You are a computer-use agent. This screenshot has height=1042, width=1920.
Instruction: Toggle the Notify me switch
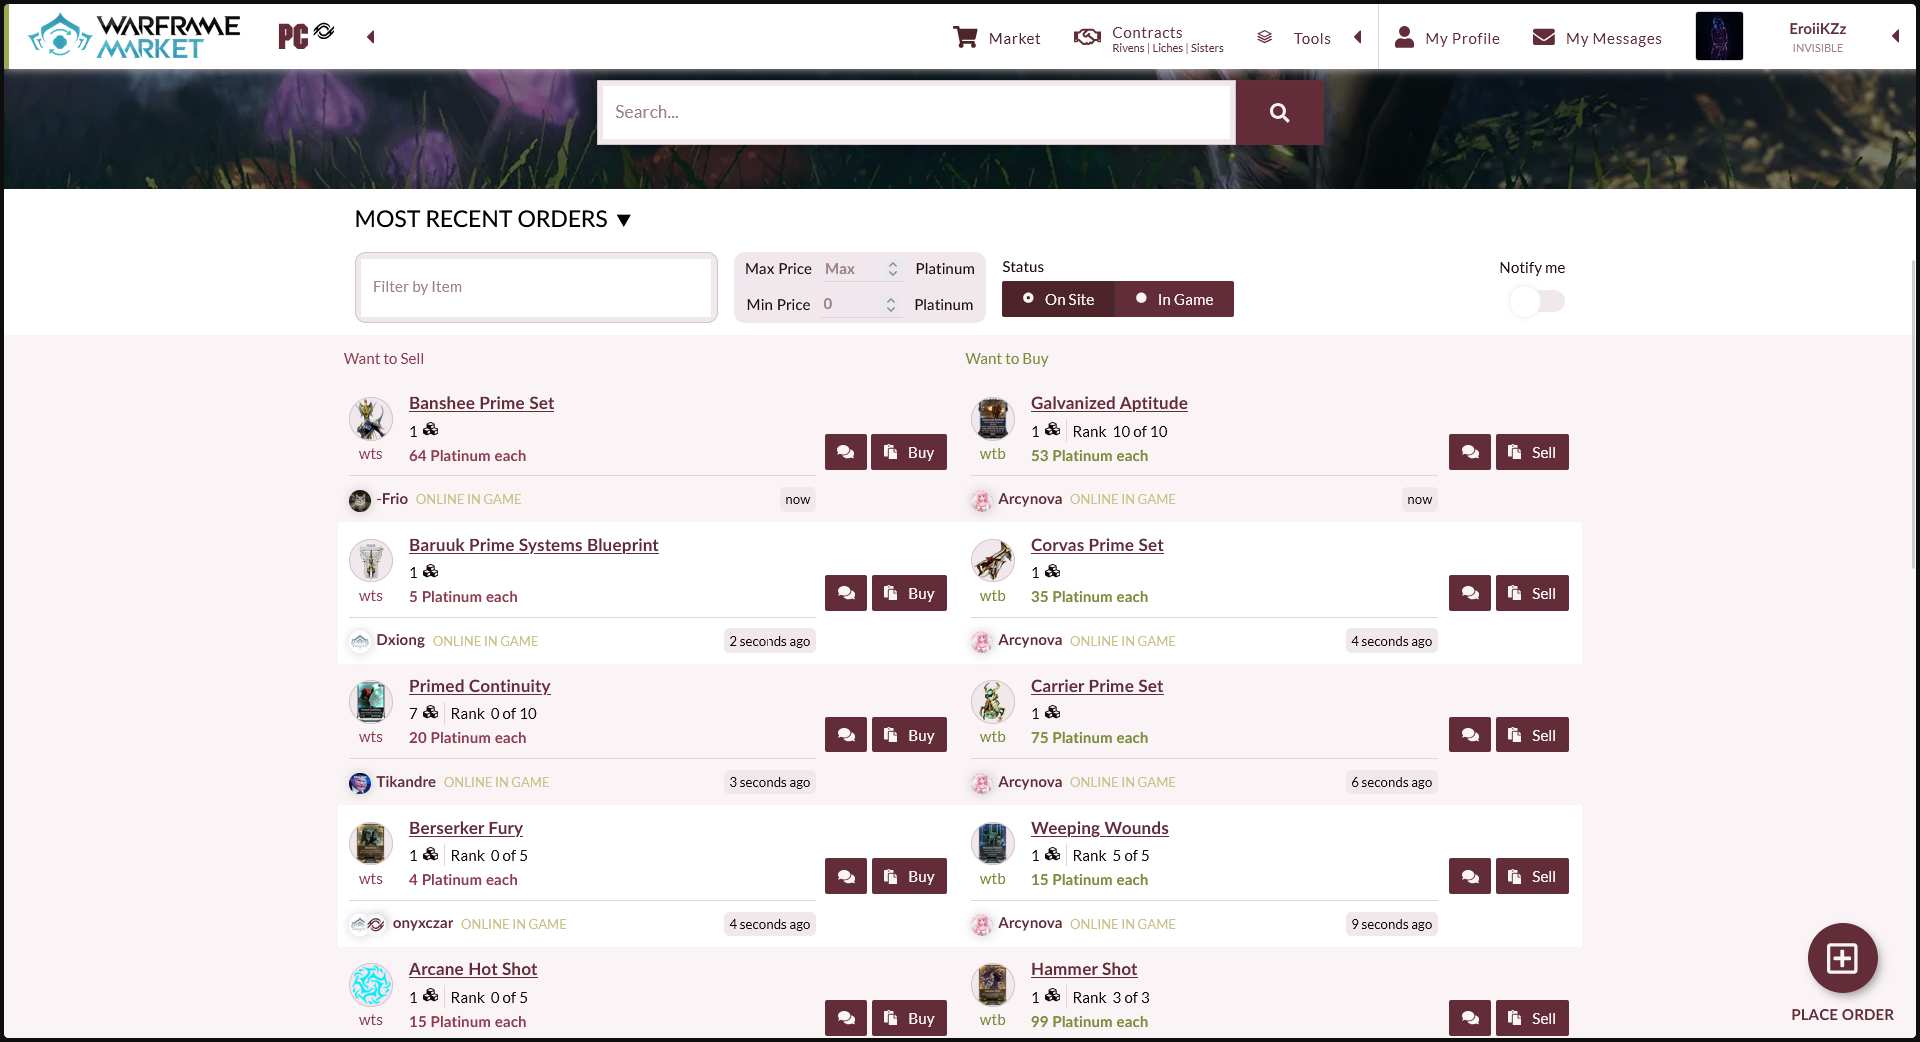coord(1537,301)
